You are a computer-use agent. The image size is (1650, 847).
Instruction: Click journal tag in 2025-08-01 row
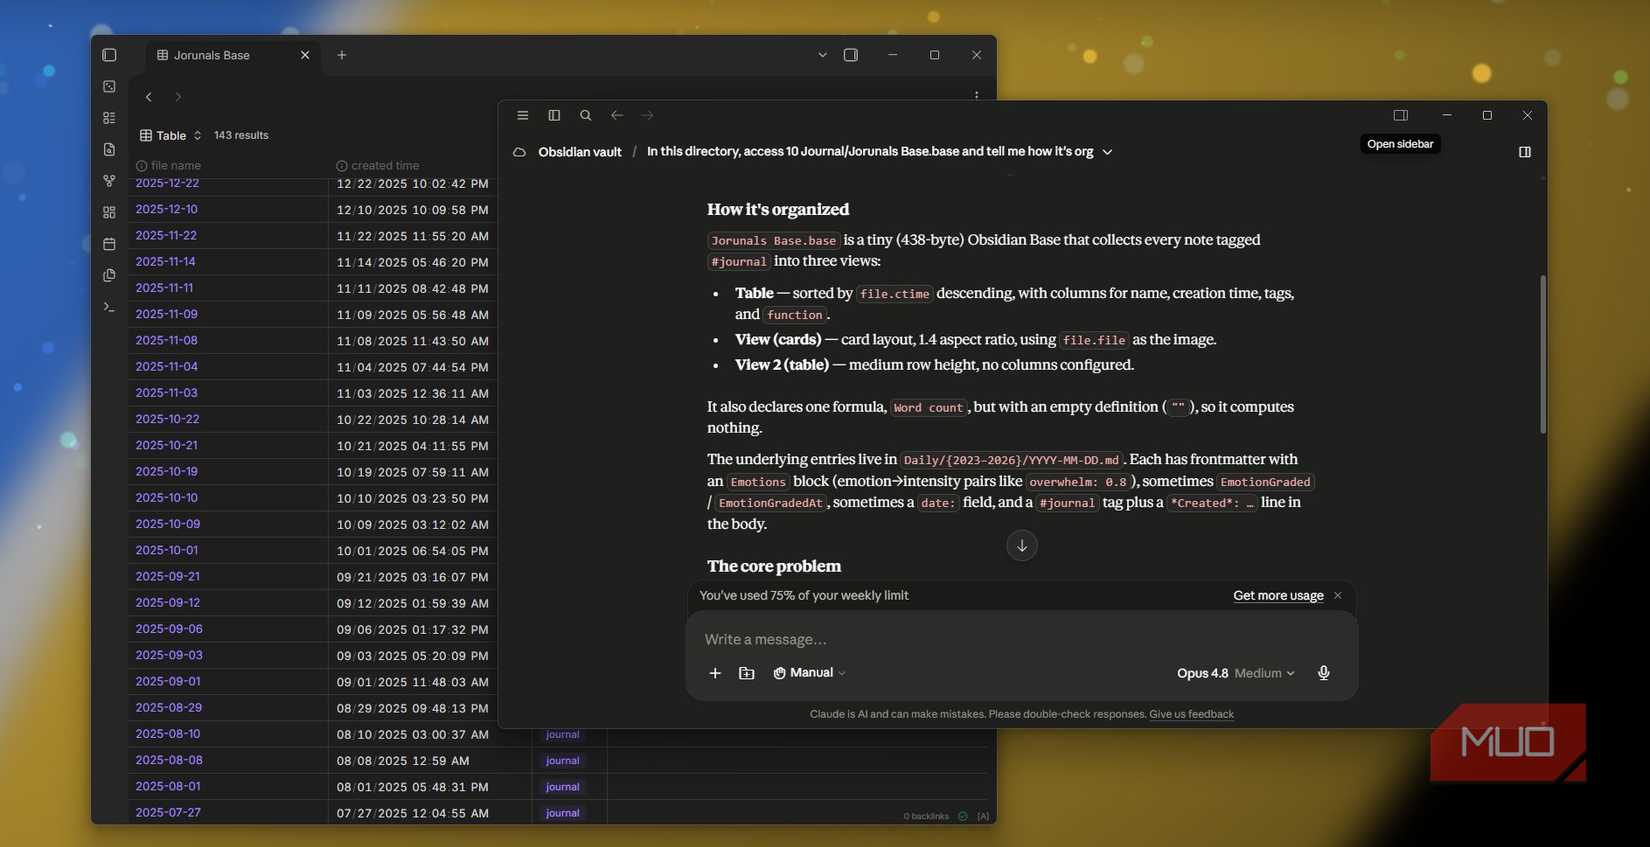coord(562,787)
